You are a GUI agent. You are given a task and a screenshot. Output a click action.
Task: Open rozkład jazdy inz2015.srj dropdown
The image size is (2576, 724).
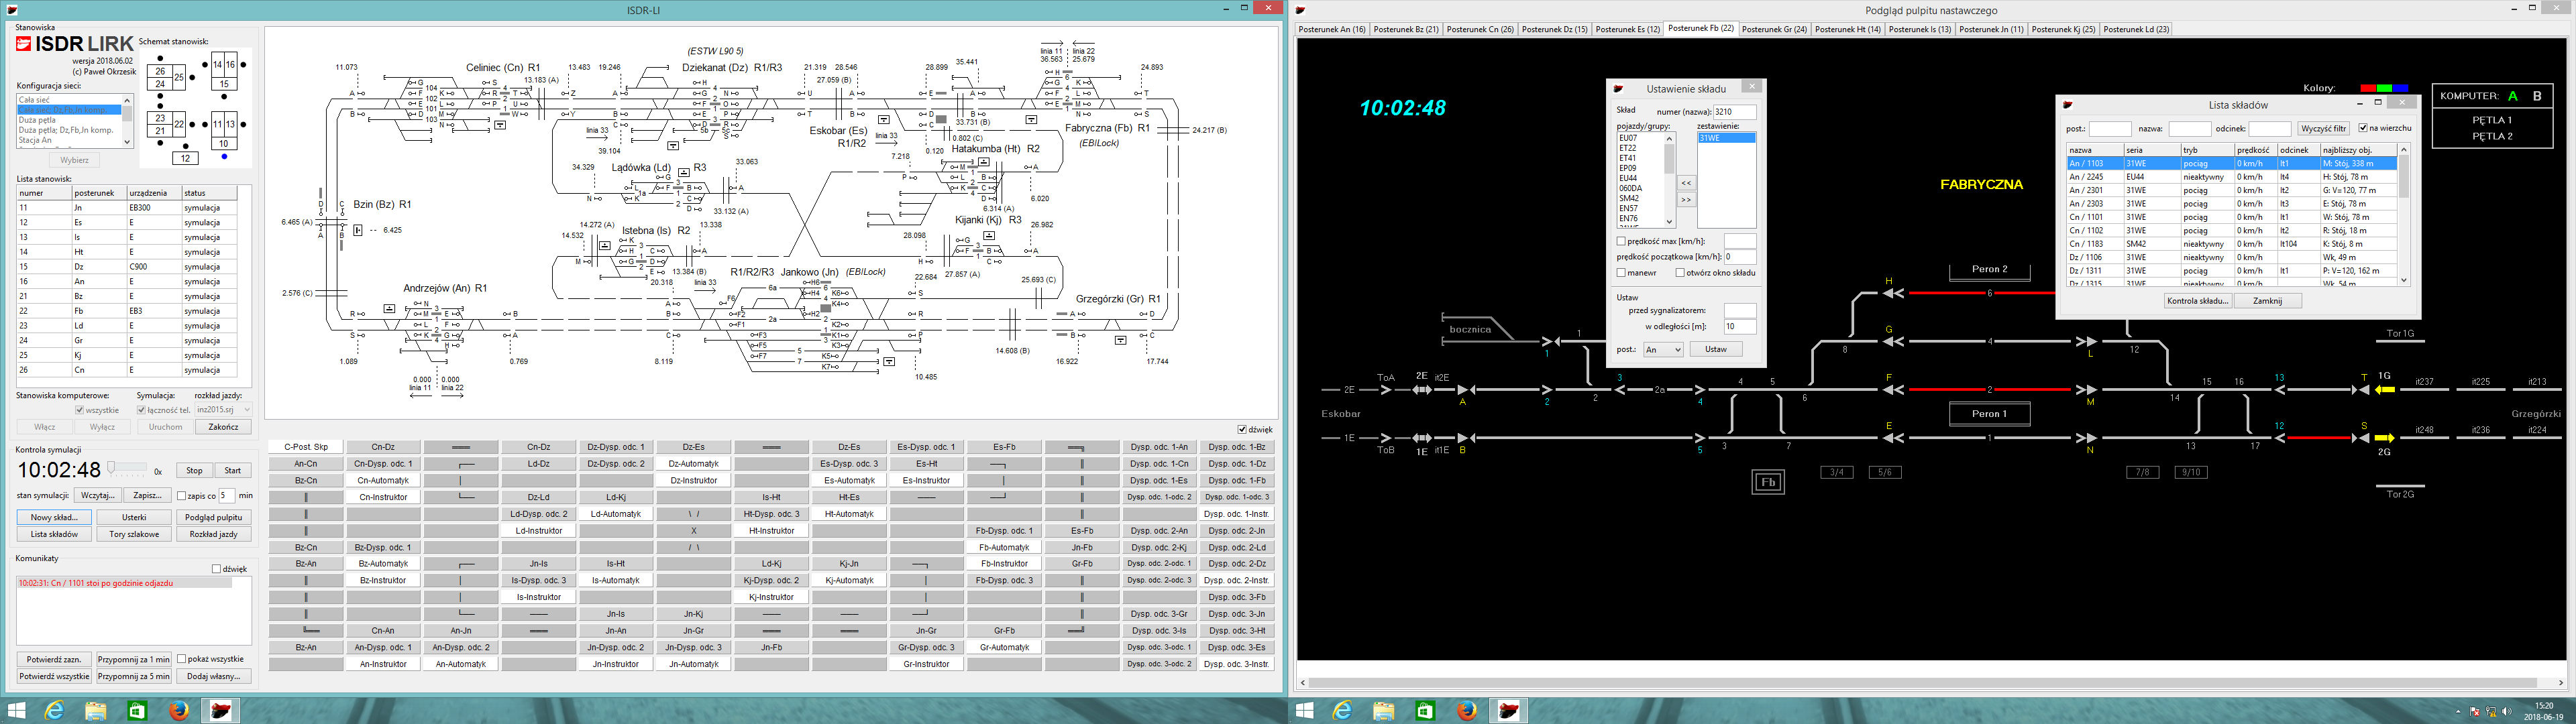[x=223, y=410]
